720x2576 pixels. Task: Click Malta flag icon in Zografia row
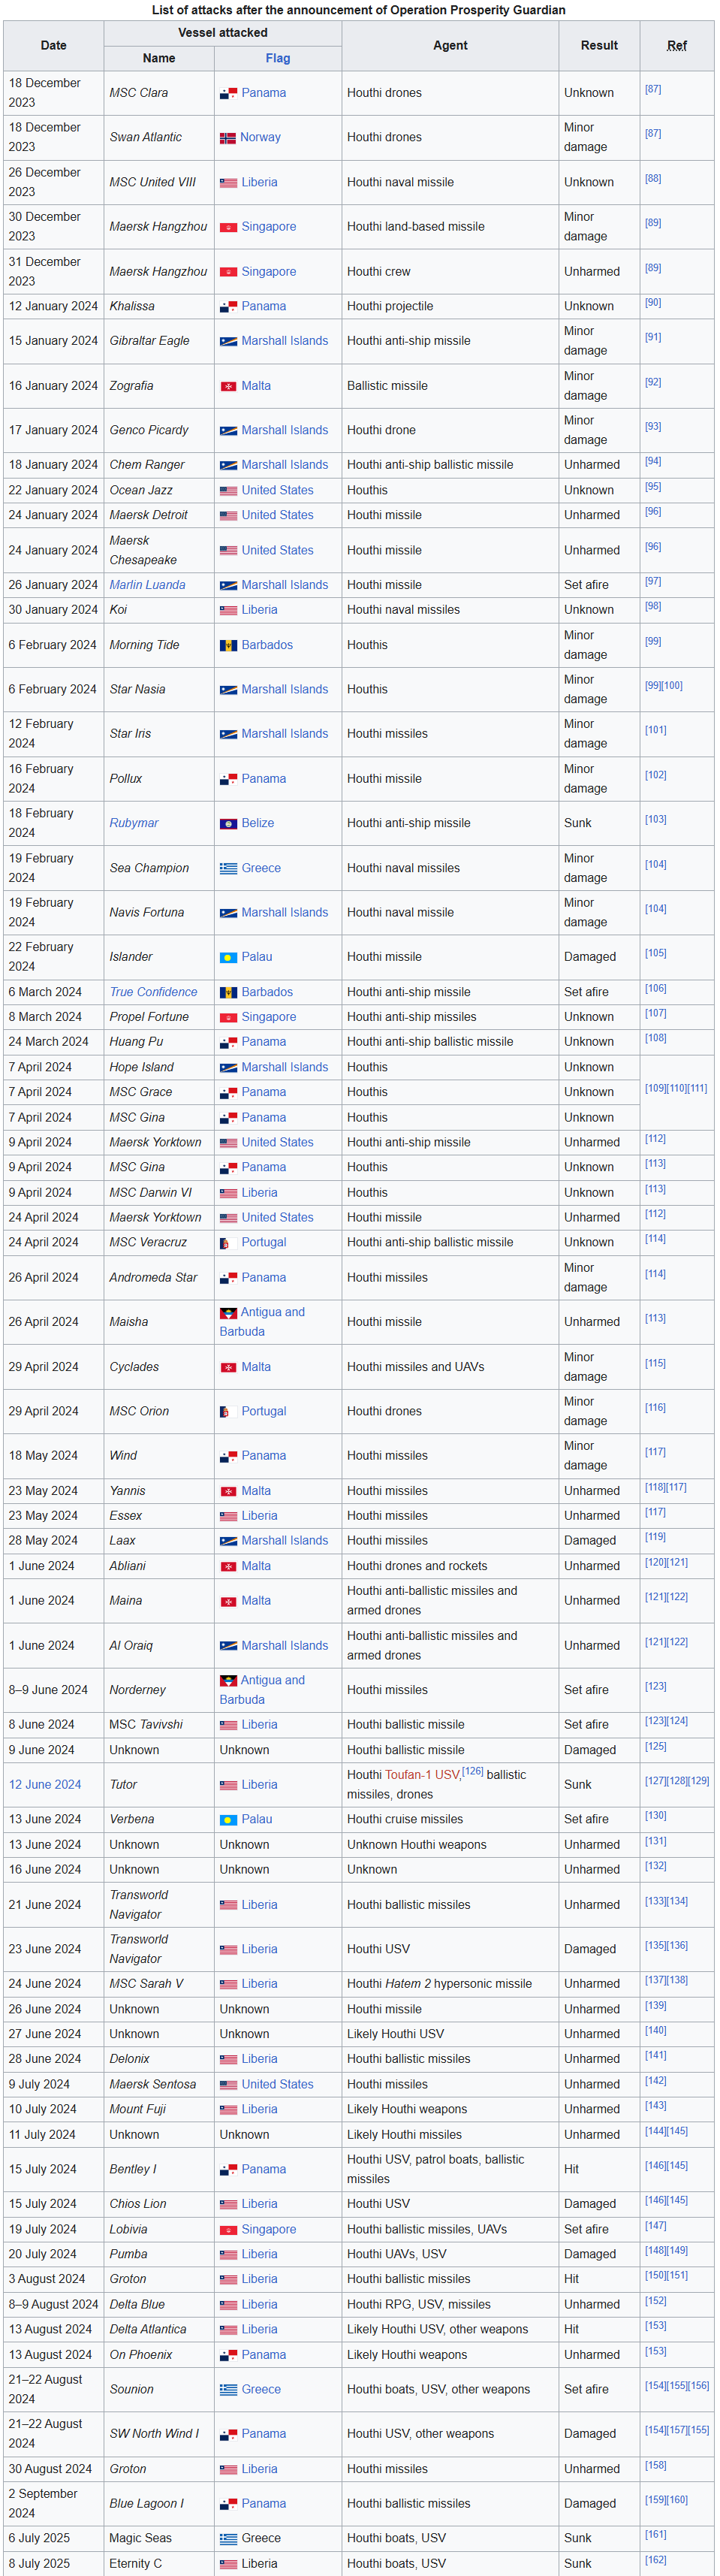coord(228,386)
